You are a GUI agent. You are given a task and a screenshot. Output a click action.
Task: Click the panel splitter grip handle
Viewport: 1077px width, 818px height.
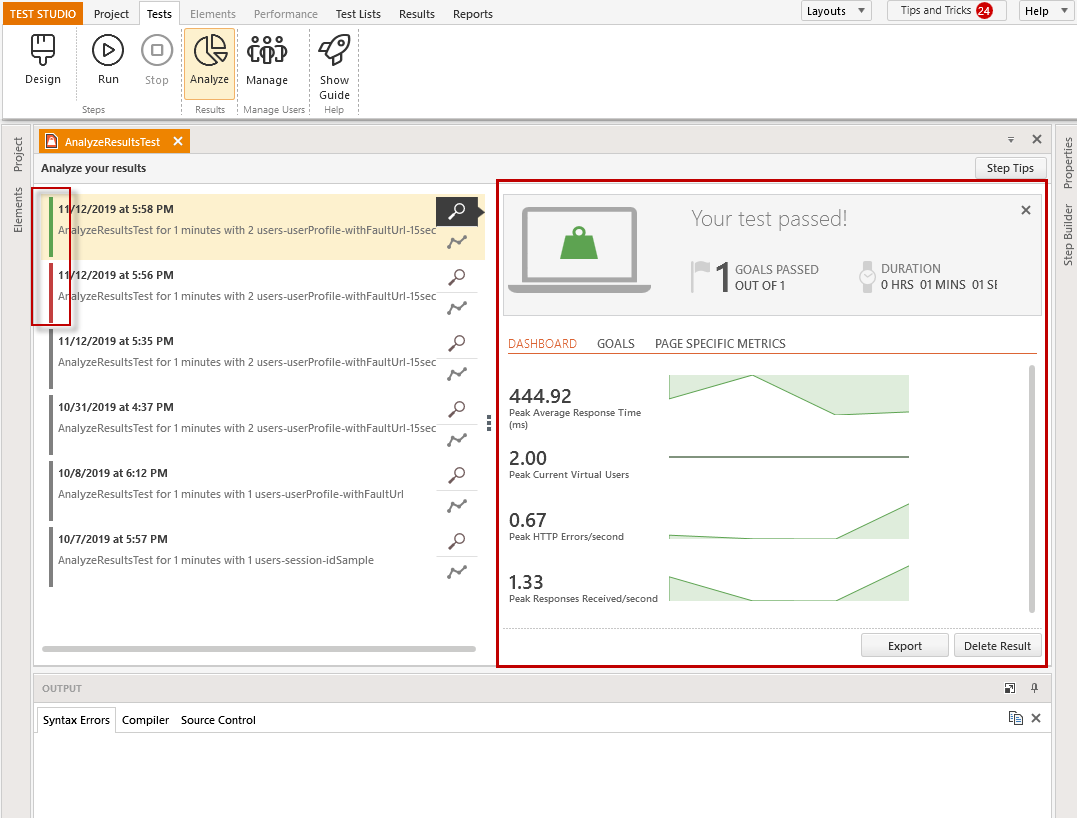click(489, 423)
